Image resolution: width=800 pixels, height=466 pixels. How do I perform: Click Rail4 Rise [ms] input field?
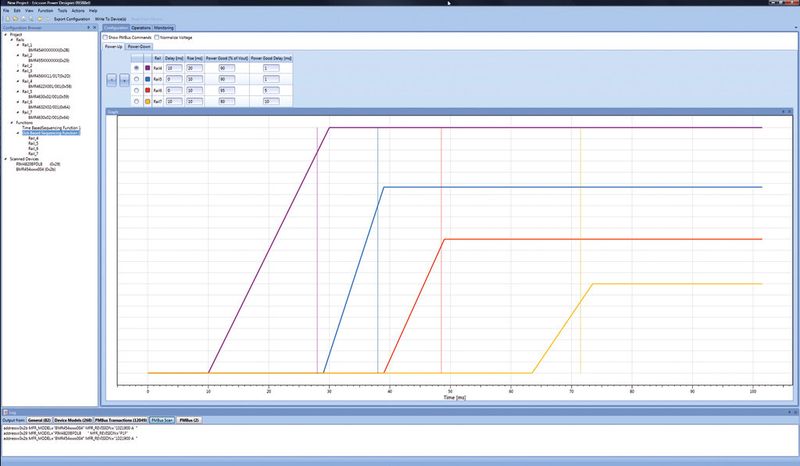(x=194, y=68)
